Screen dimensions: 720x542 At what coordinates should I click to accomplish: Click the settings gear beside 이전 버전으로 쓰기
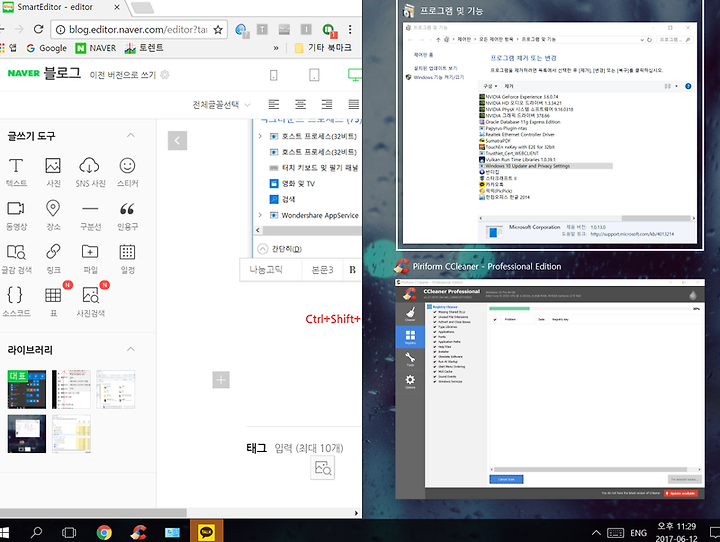point(165,74)
